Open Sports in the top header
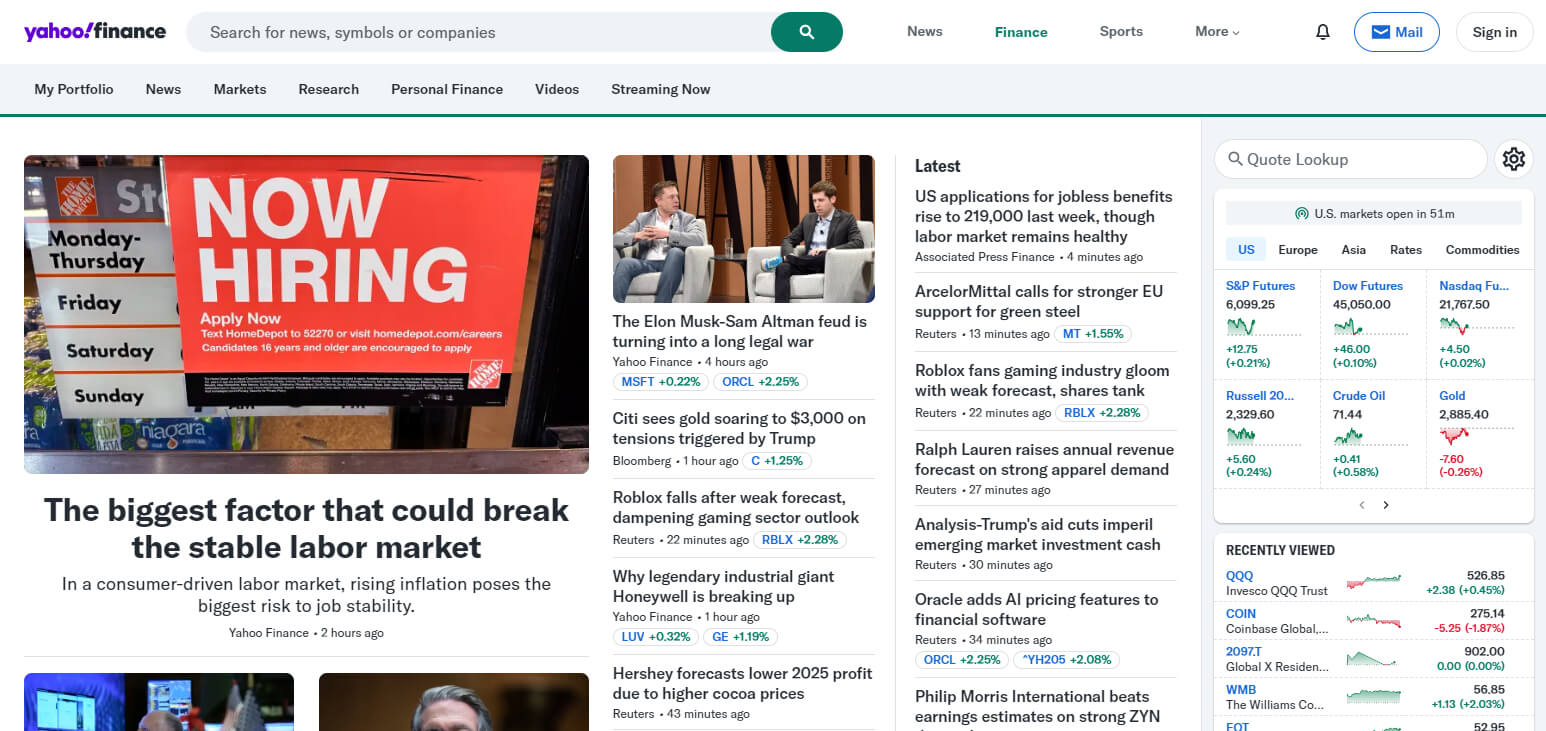Screen dimensions: 1546x731 1121,31
